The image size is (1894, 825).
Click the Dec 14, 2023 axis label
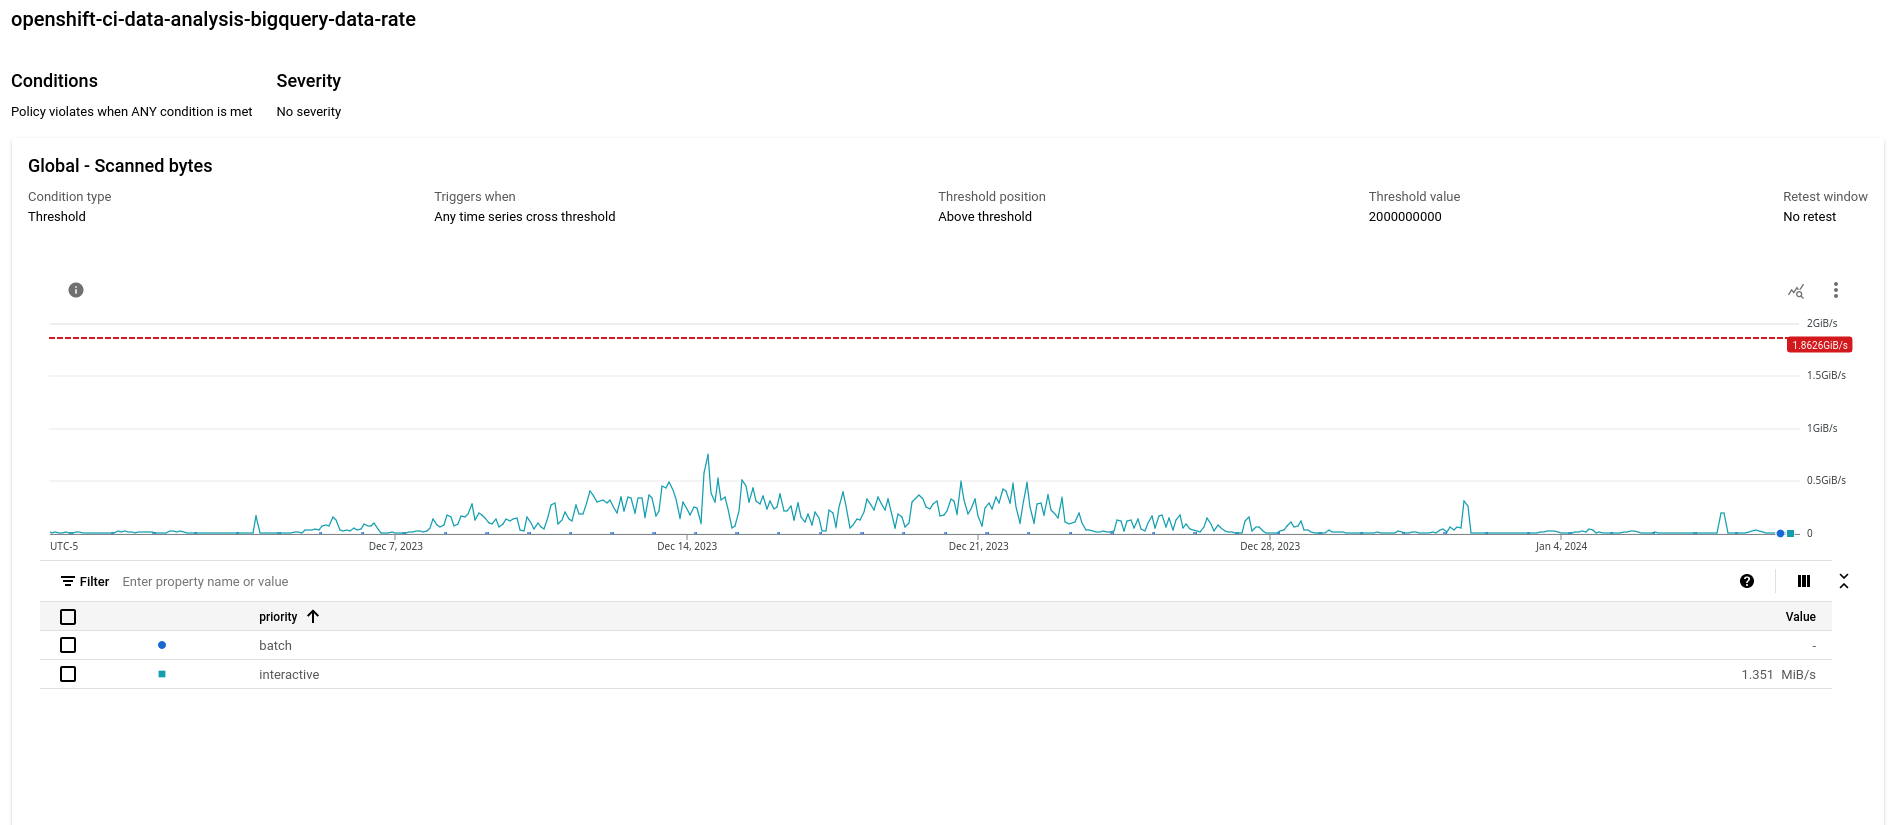click(687, 546)
